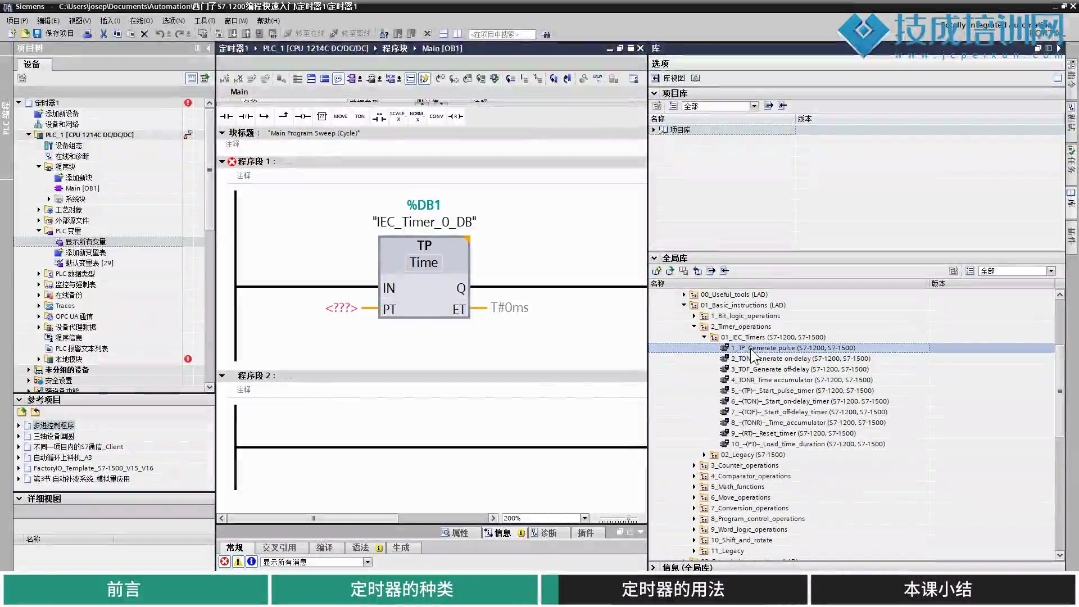
Task: Collapse network 1 (程序段 1)
Action: point(222,161)
